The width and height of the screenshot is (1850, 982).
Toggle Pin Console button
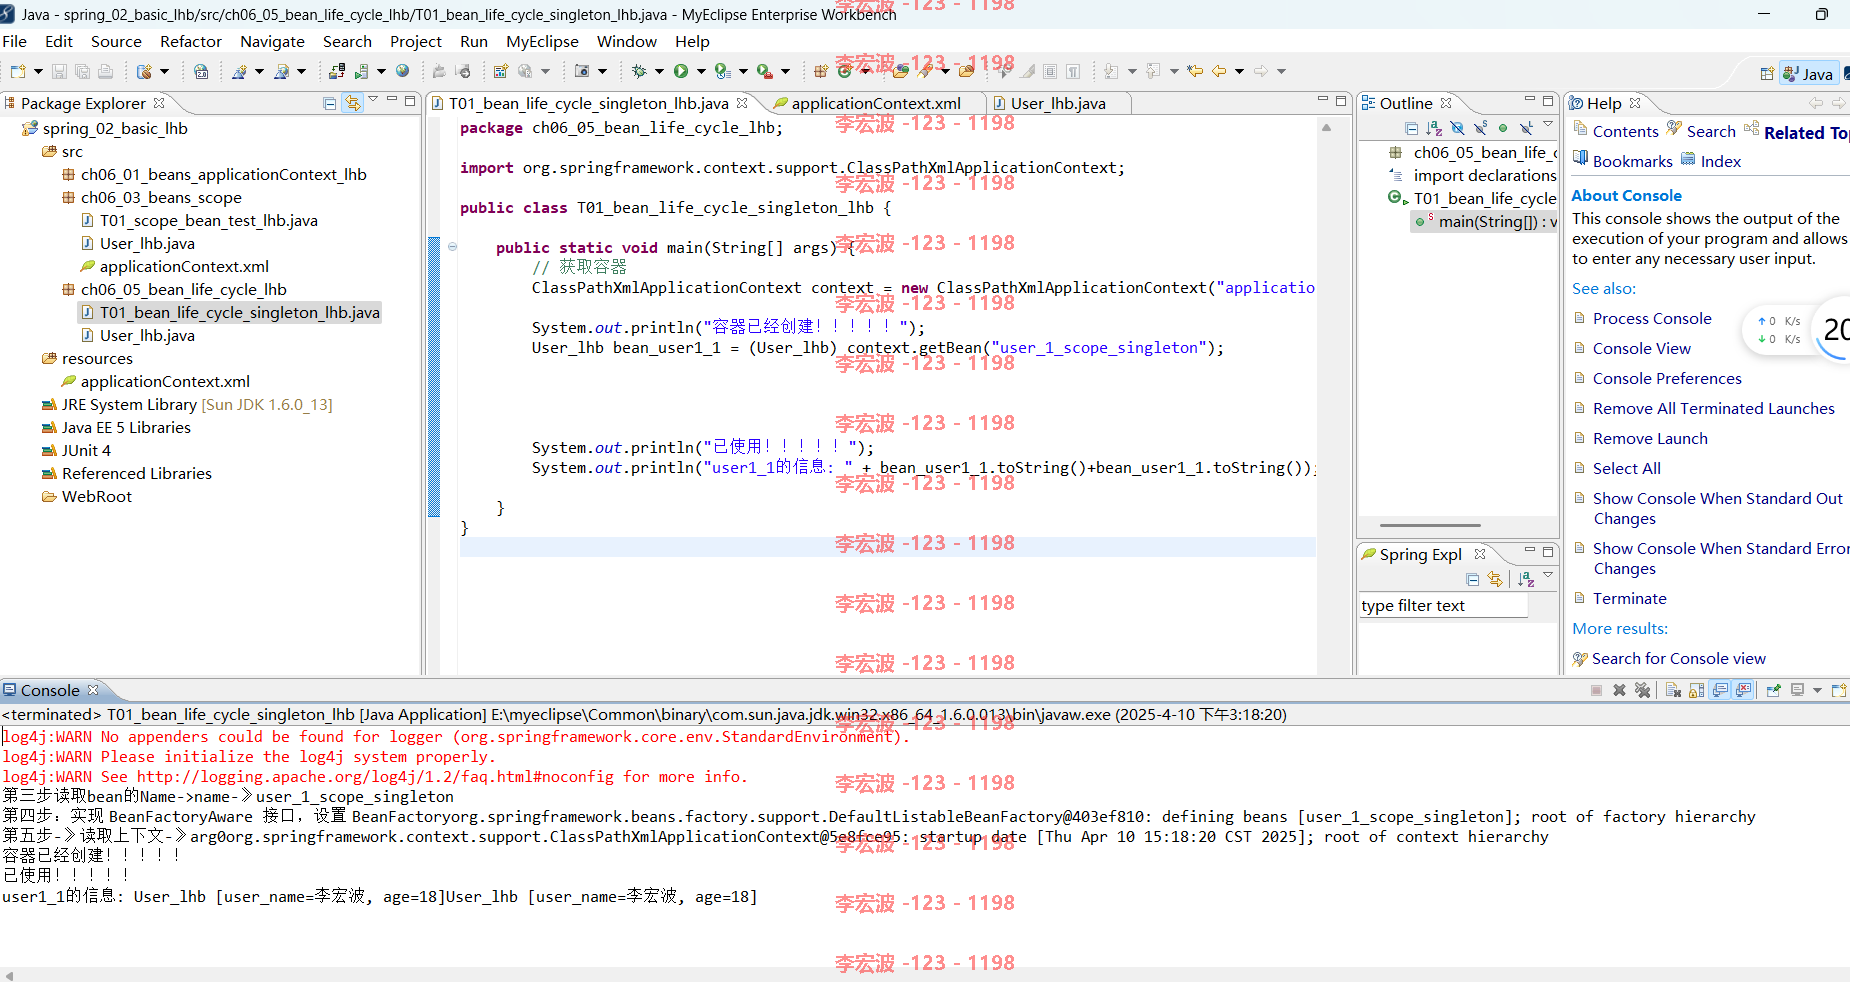1773,690
